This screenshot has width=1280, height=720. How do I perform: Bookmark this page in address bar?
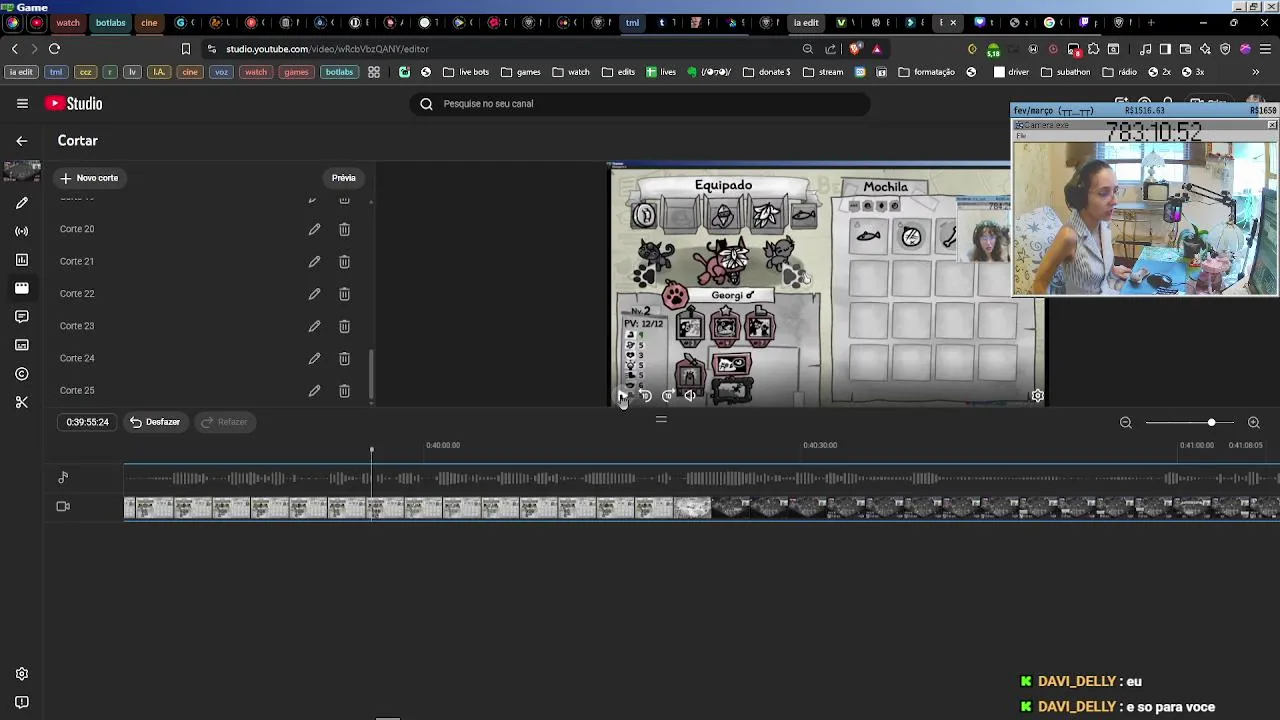(185, 48)
